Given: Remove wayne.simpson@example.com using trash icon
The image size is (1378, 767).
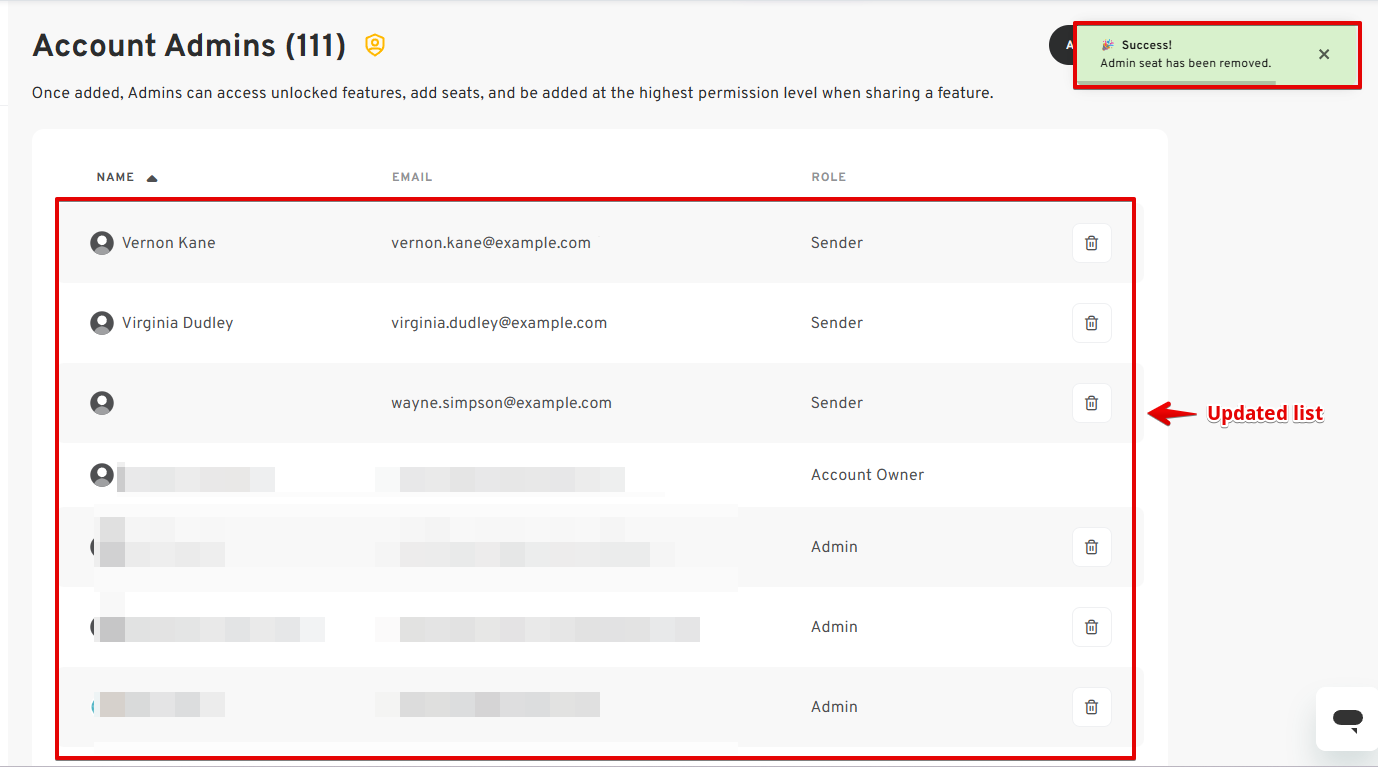Looking at the screenshot, I should pos(1091,403).
